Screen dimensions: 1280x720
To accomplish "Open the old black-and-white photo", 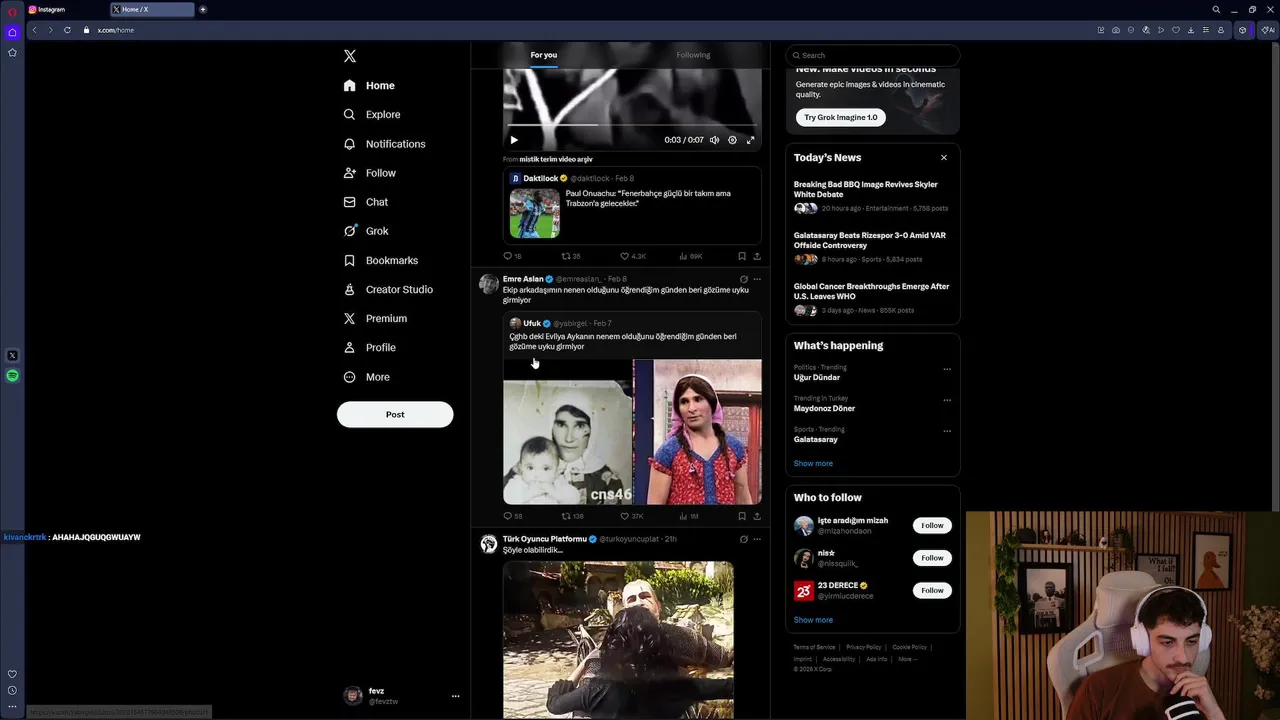I will tap(567, 432).
